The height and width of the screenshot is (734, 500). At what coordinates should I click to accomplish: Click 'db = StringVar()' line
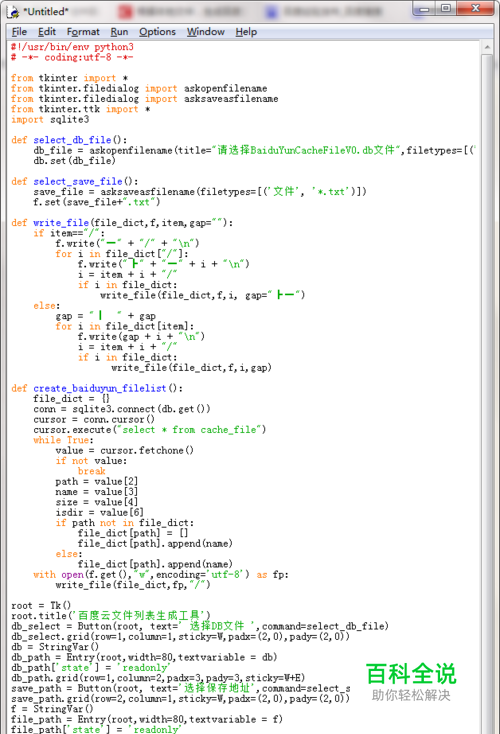55,647
